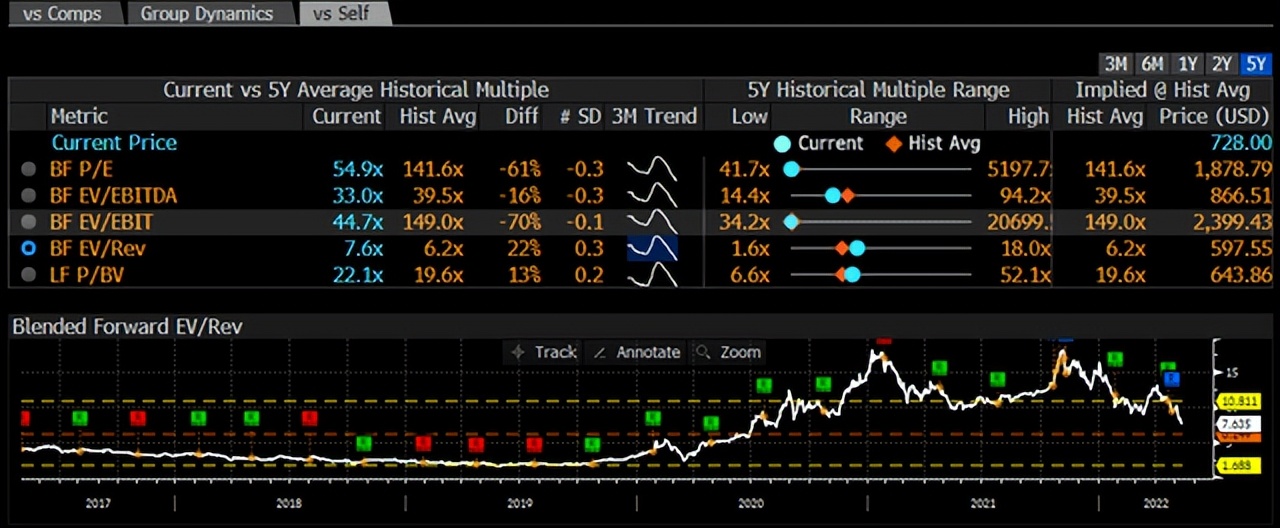The width and height of the screenshot is (1280, 528).
Task: Click the Track crosshair tool in chart
Action: [x=544, y=352]
